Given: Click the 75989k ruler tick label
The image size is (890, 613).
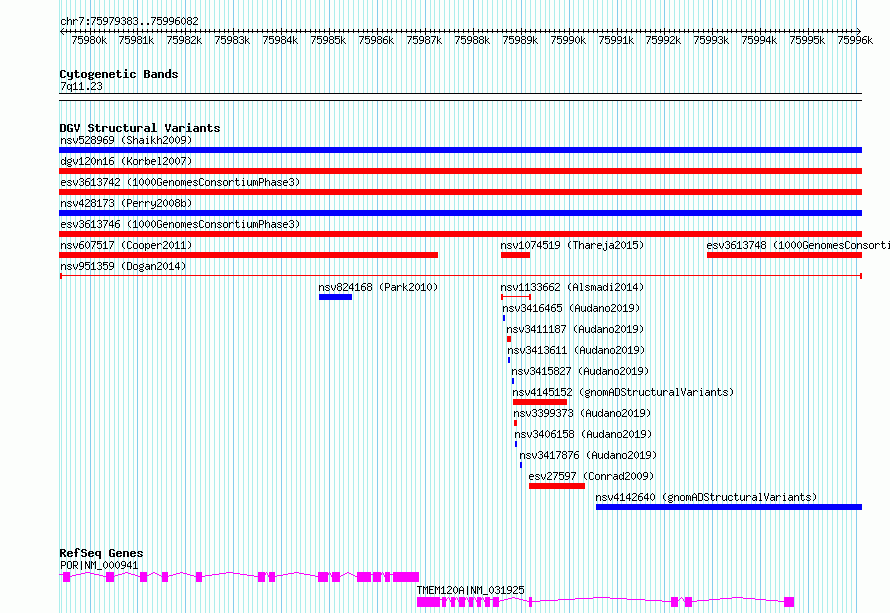Looking at the screenshot, I should point(520,40).
